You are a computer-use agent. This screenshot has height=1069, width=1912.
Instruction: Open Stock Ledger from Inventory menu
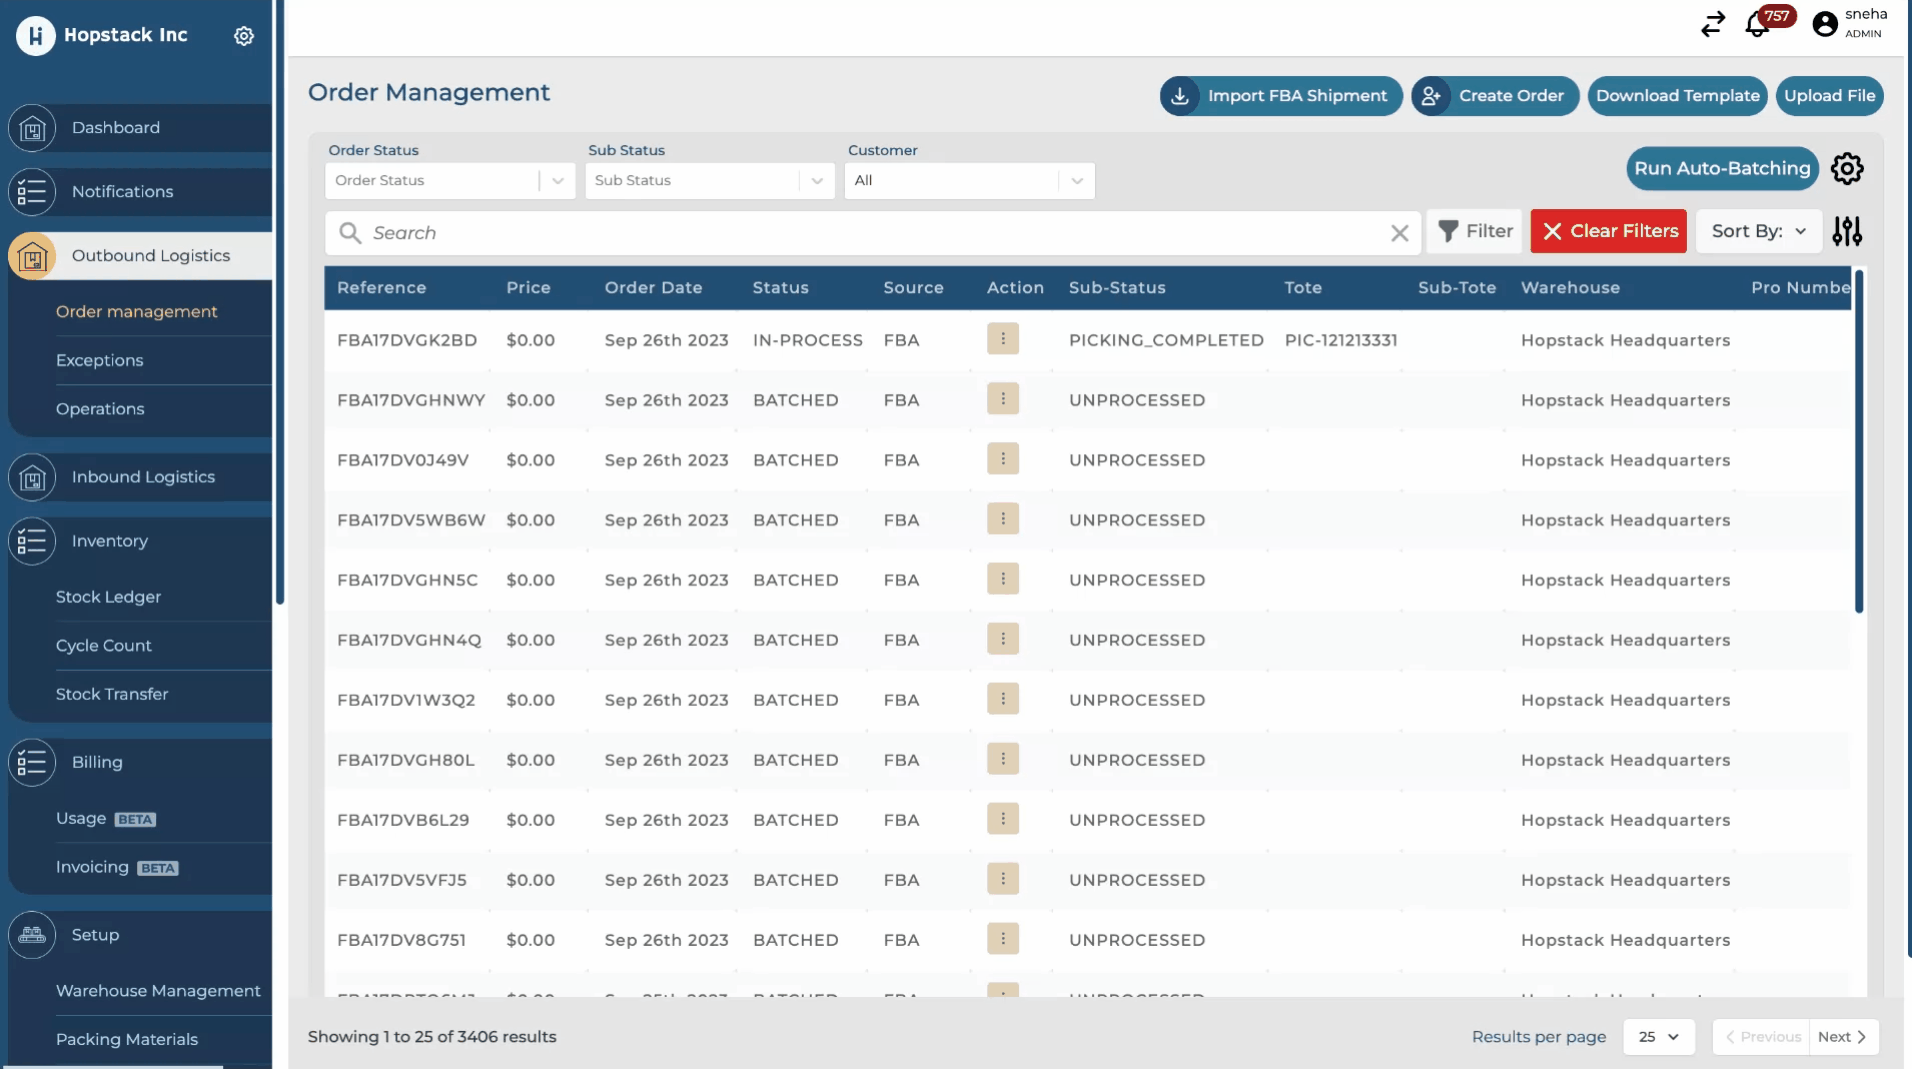[108, 597]
